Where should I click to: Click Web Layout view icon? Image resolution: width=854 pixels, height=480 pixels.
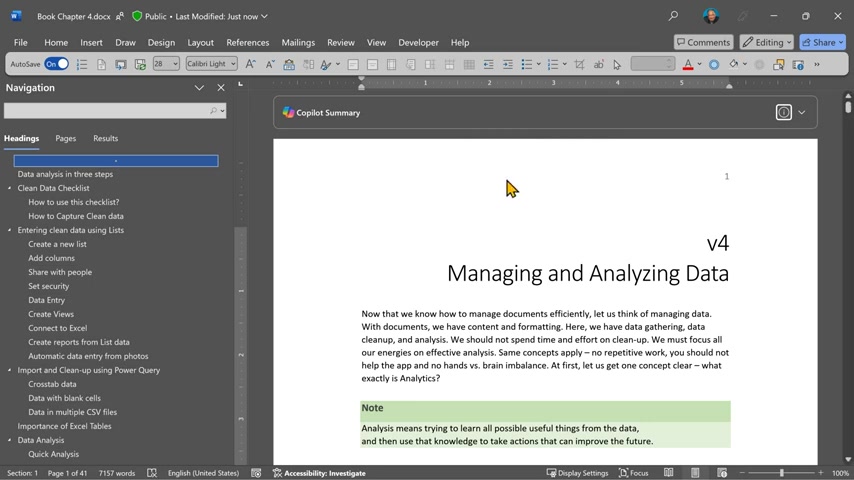pyautogui.click(x=722, y=473)
